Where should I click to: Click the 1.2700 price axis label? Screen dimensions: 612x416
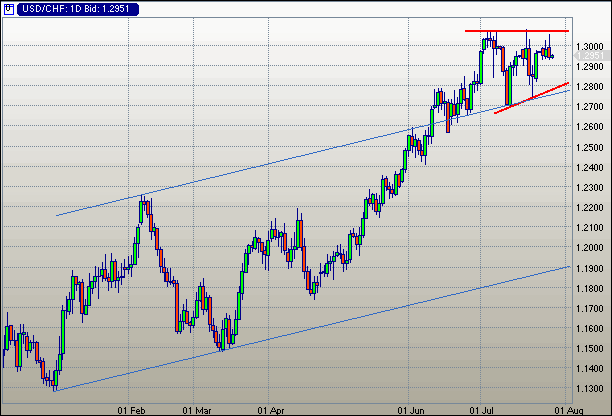[x=590, y=107]
